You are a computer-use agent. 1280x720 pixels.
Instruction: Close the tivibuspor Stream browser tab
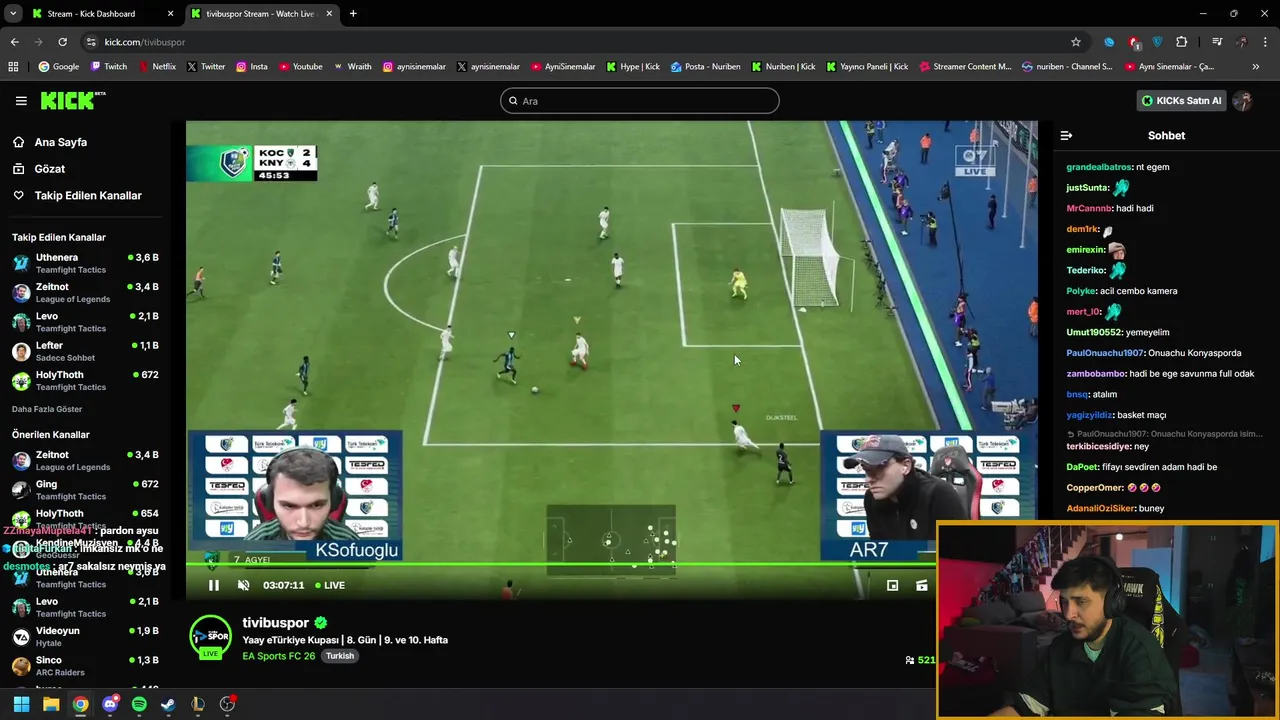329,14
